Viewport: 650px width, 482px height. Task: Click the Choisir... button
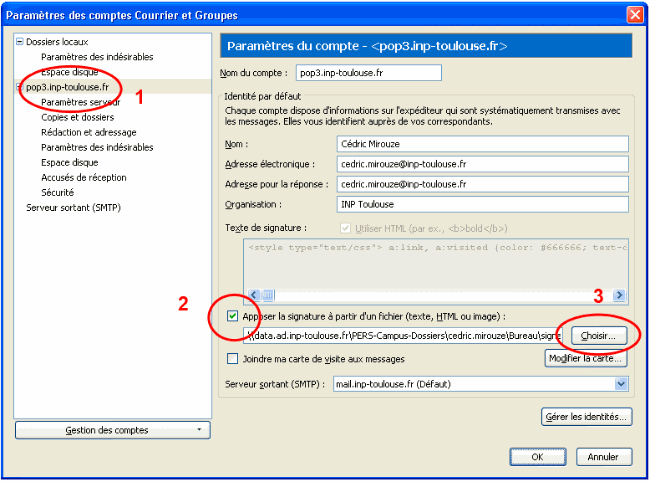pos(599,336)
